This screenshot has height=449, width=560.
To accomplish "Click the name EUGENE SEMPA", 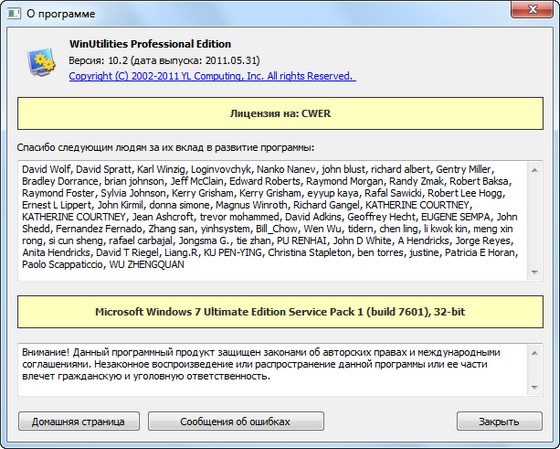I will click(456, 217).
